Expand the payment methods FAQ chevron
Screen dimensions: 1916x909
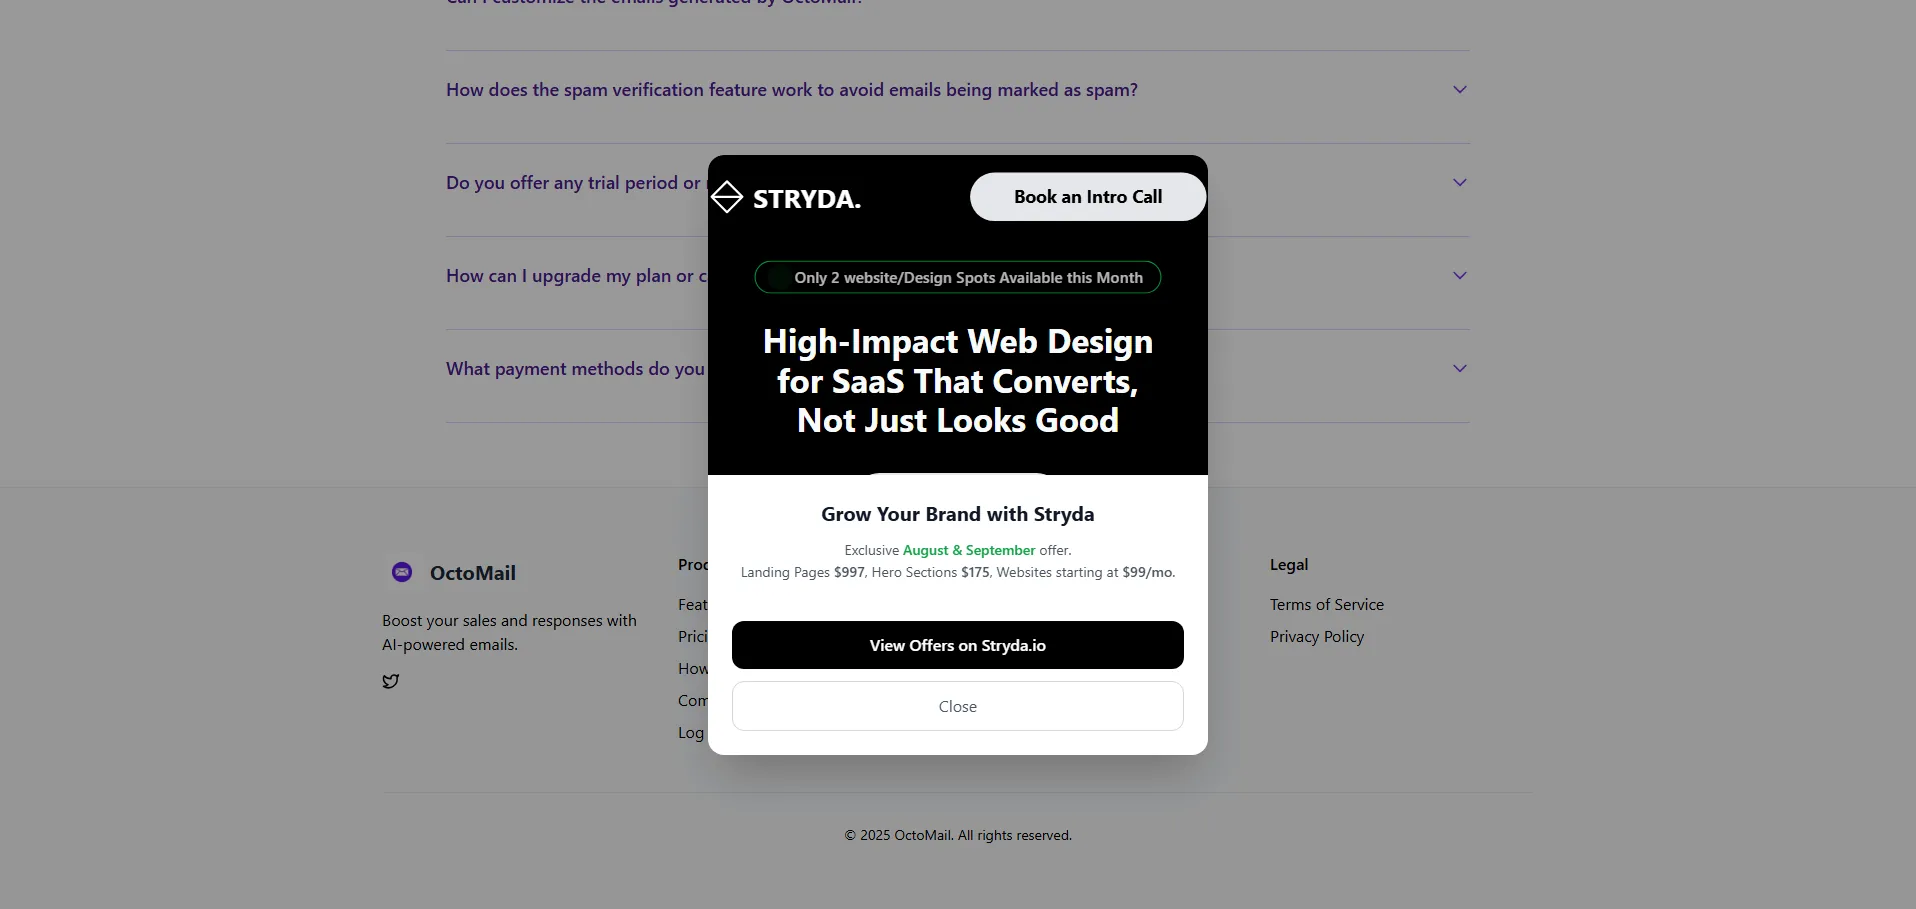point(1459,369)
